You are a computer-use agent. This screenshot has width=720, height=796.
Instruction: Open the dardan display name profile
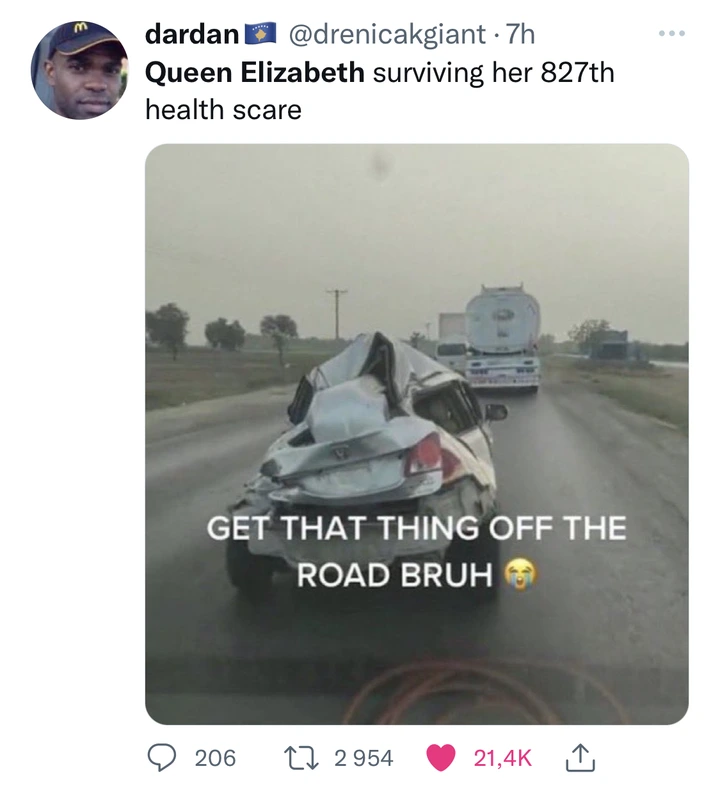[191, 35]
